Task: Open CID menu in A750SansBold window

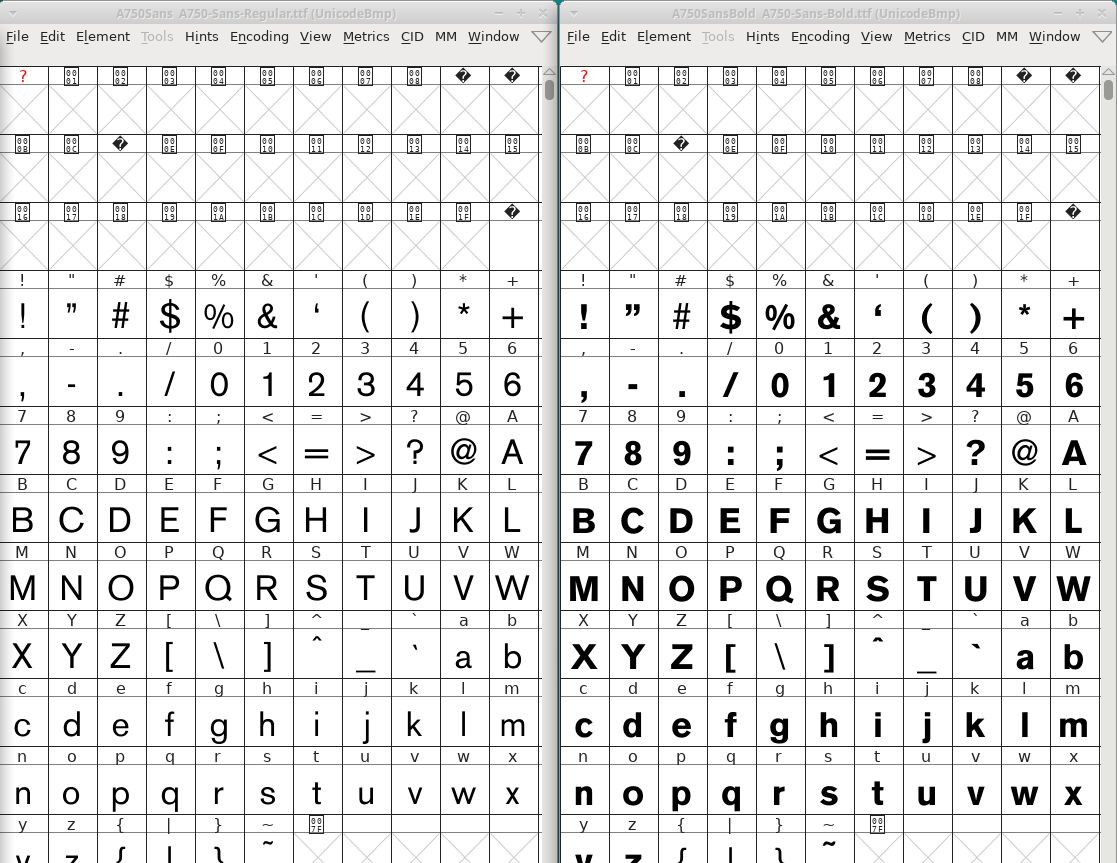Action: point(974,36)
